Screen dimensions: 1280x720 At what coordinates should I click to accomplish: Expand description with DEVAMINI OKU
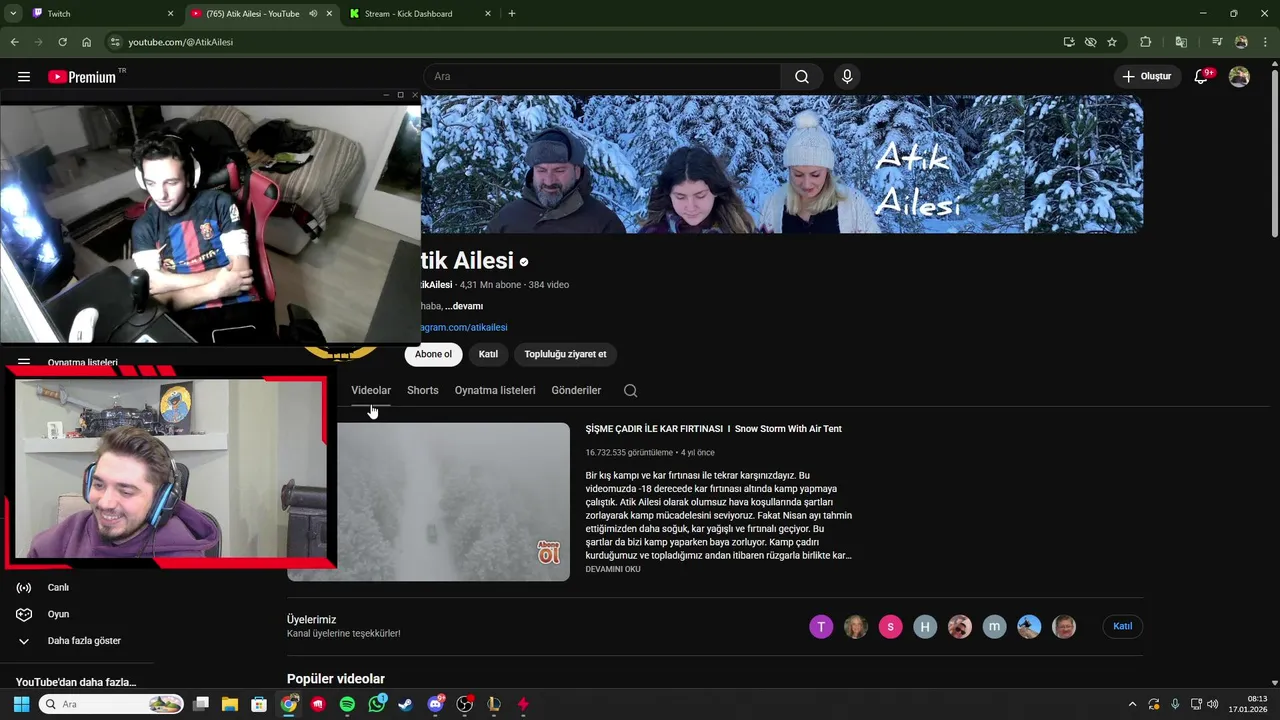coord(613,570)
